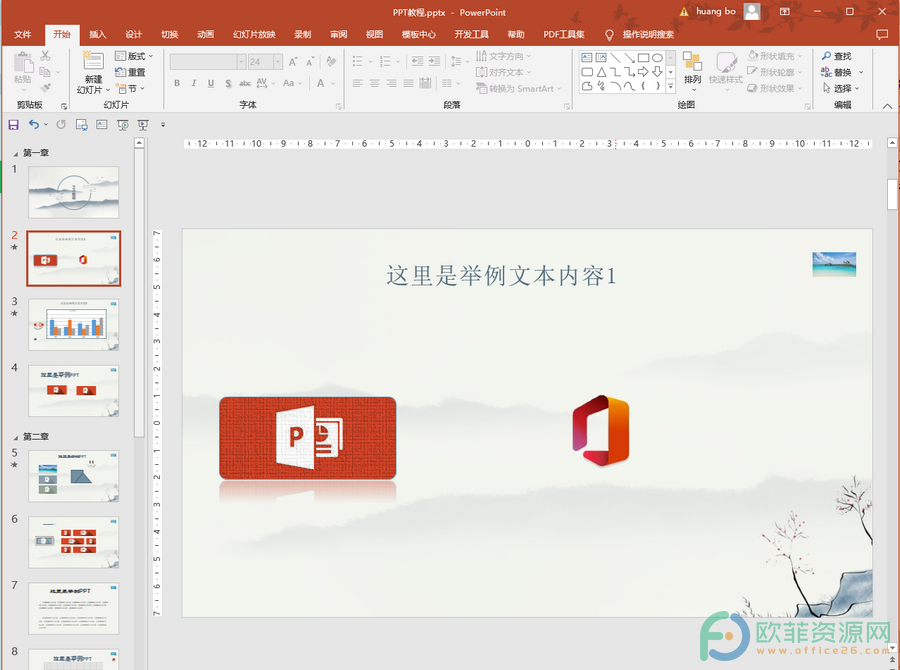
Task: Decrease list indent level
Action: [x=417, y=61]
